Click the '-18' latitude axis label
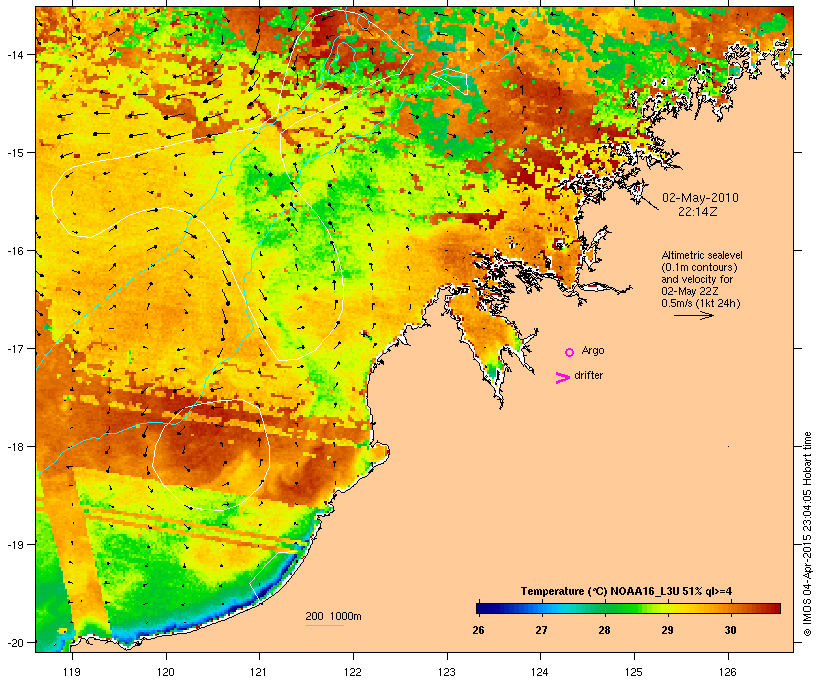 click(x=15, y=446)
